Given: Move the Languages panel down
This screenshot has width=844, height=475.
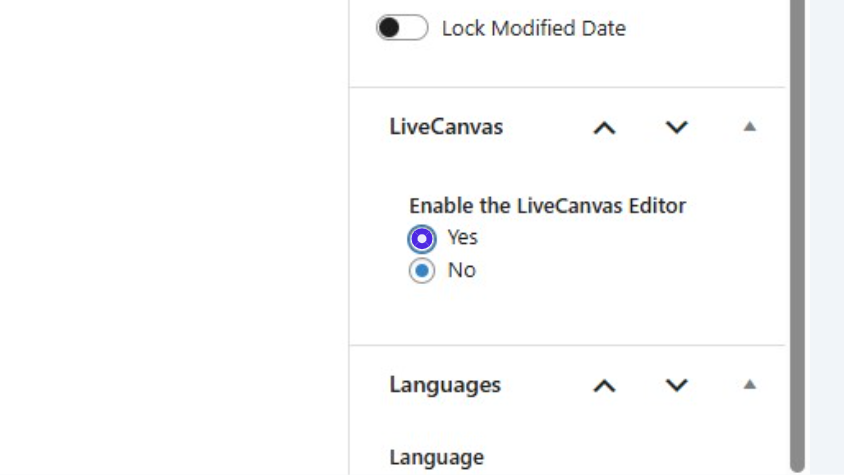Looking at the screenshot, I should 677,385.
